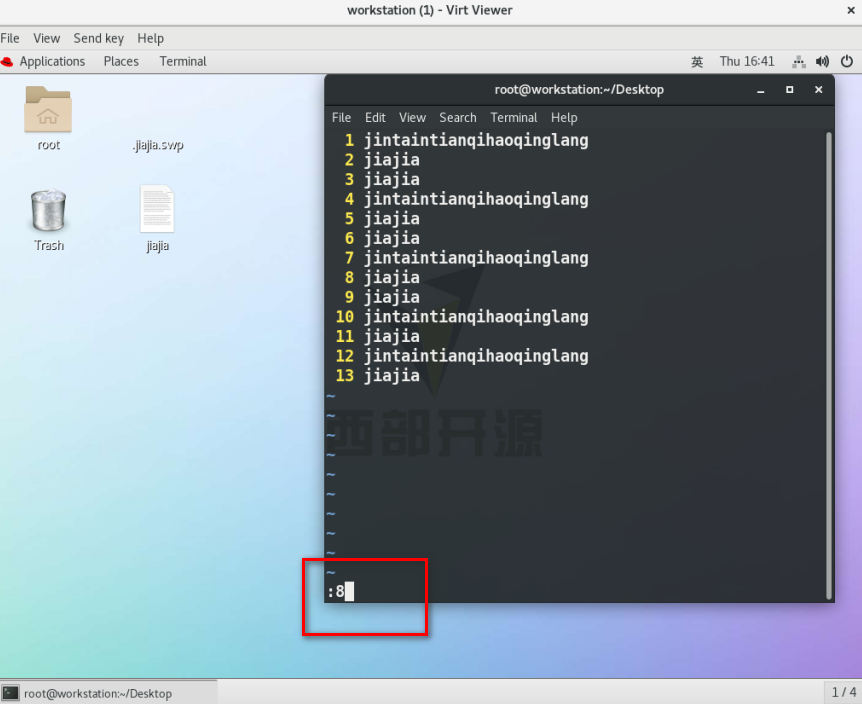Screen dimensions: 862x704
Task: Open the terminal Edit menu
Action: 375,118
